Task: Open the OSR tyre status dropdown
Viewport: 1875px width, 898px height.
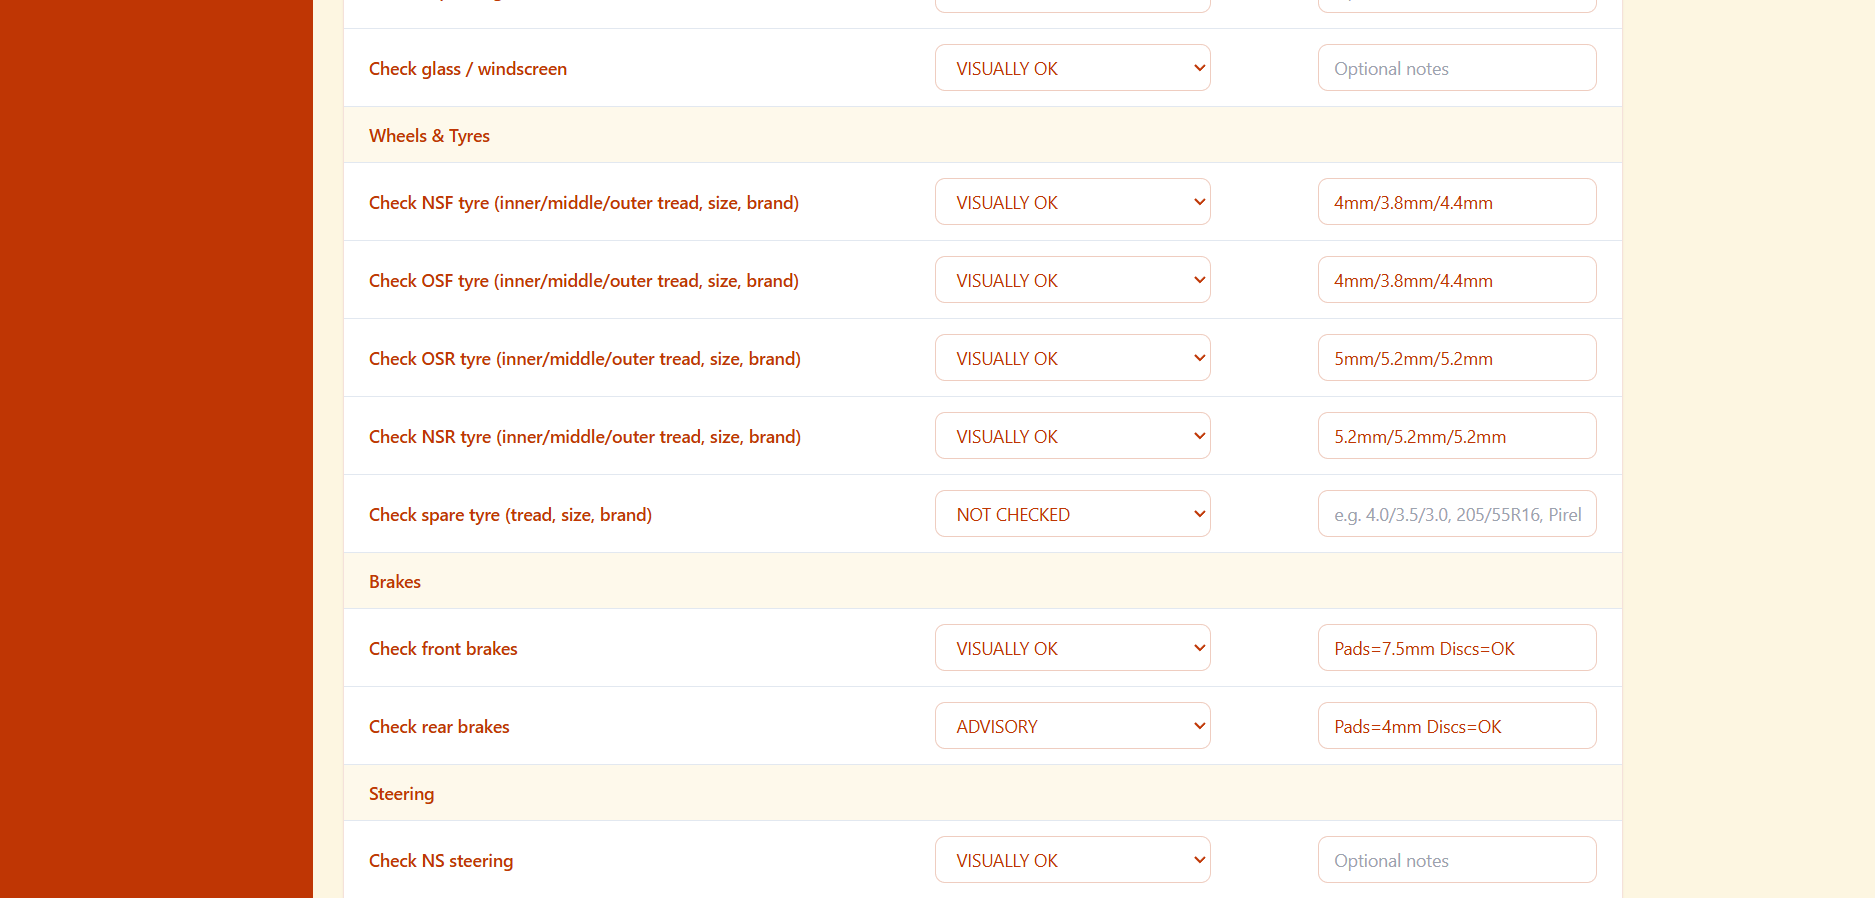Action: (1072, 358)
